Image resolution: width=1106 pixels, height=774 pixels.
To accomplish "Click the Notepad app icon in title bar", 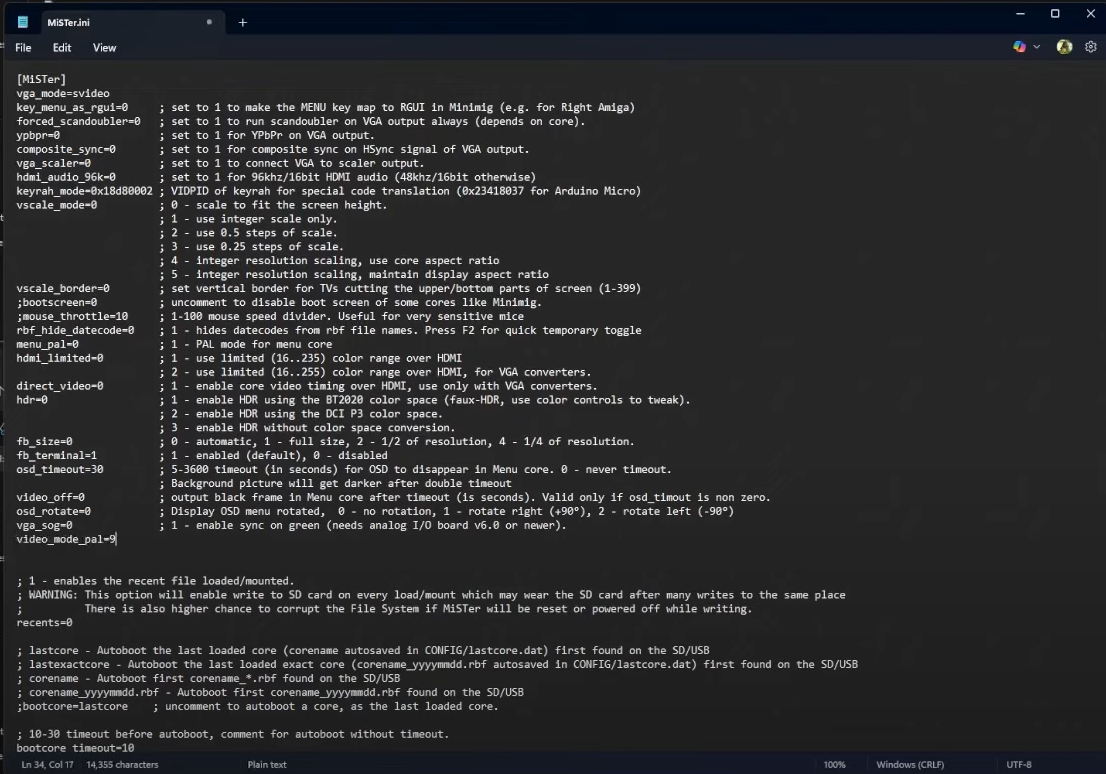I will coord(22,22).
